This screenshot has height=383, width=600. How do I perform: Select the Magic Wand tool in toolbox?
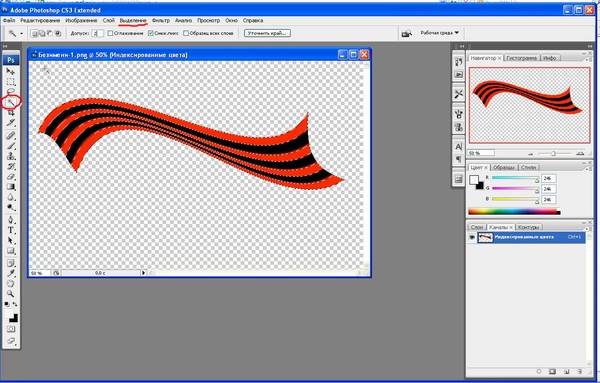coord(11,102)
